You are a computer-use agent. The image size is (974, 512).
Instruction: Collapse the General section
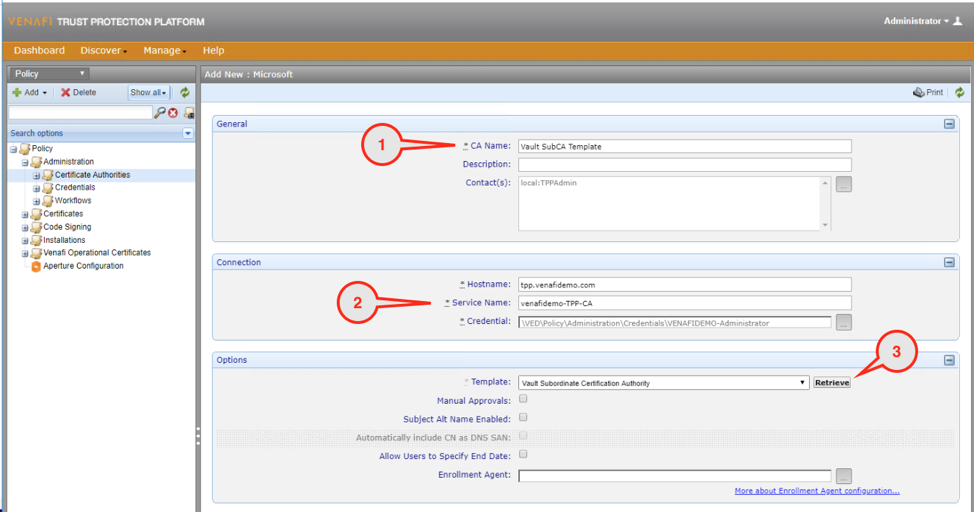[949, 124]
